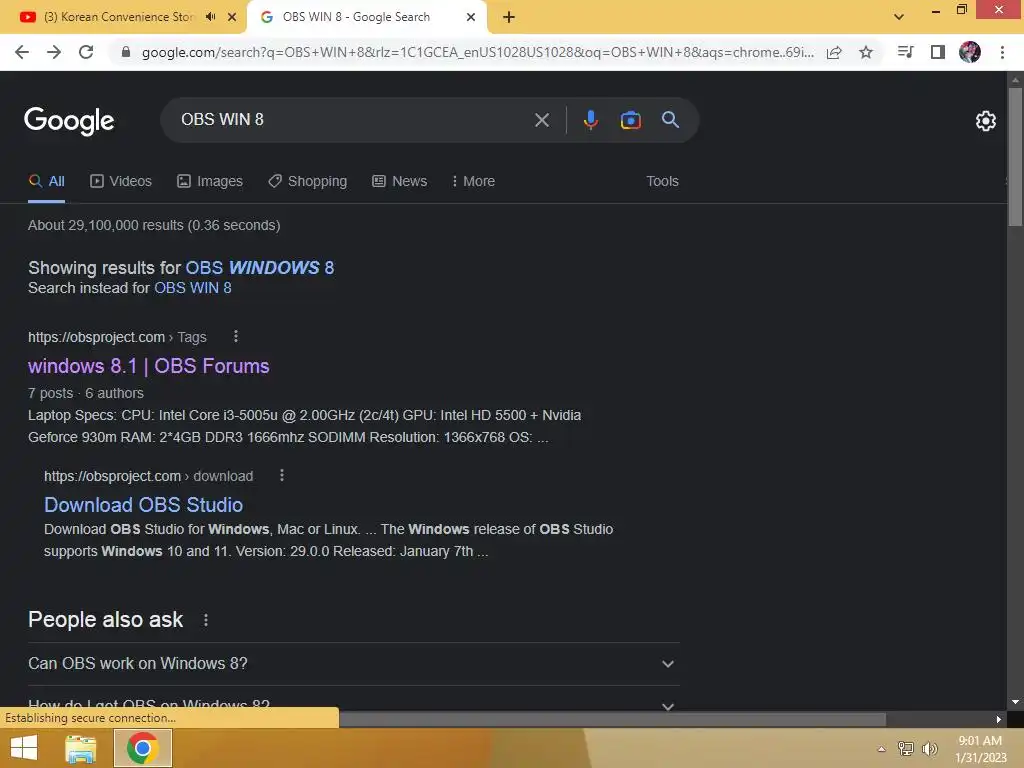Open the More search categories menu

point(473,182)
